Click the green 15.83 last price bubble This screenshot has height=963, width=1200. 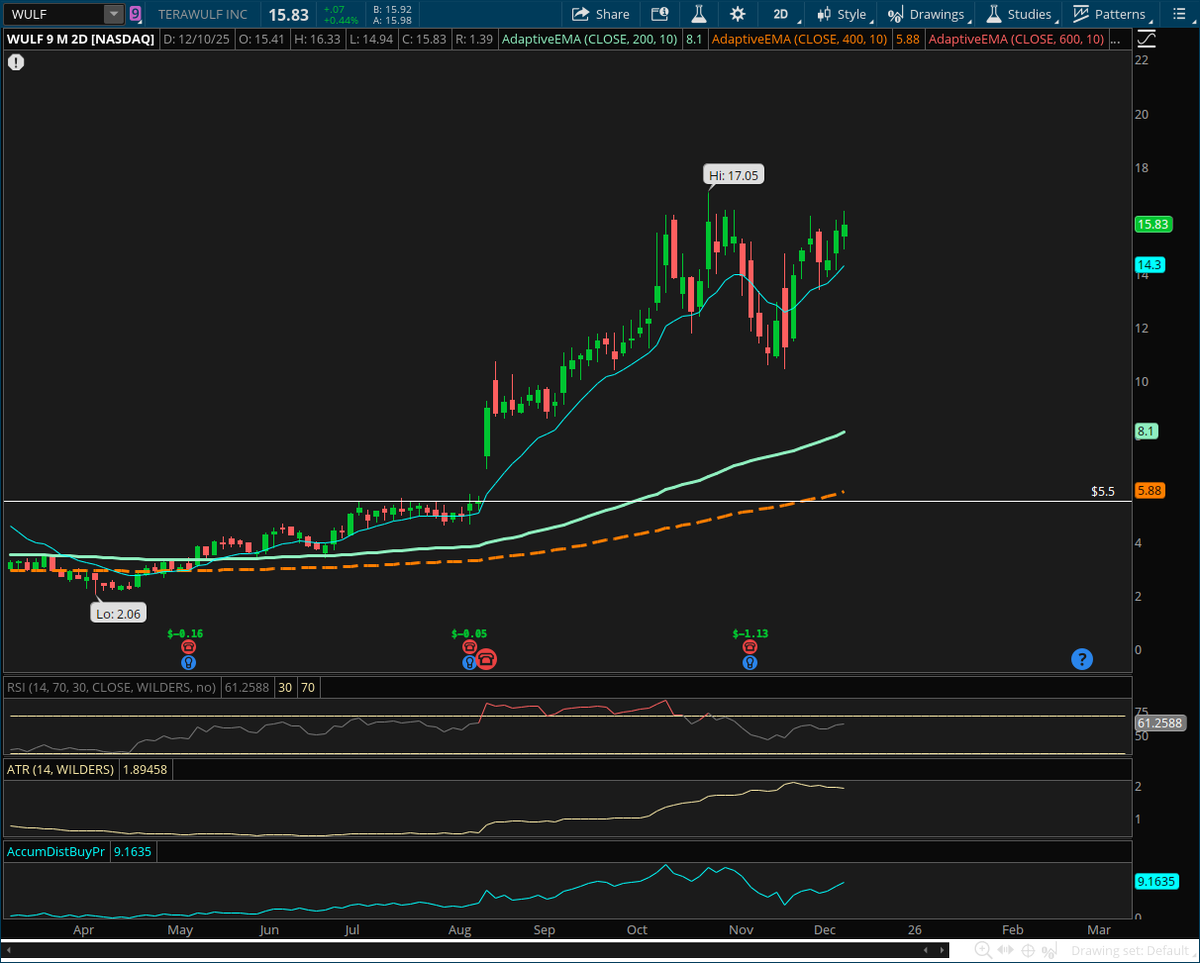coord(1153,225)
